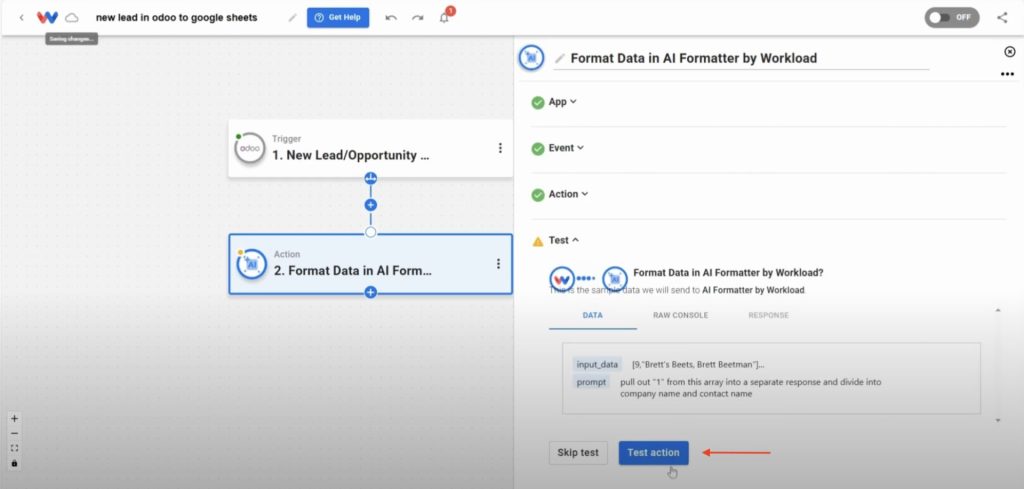This screenshot has height=489, width=1024.
Task: Click the Event green checkmark icon
Action: coord(537,149)
